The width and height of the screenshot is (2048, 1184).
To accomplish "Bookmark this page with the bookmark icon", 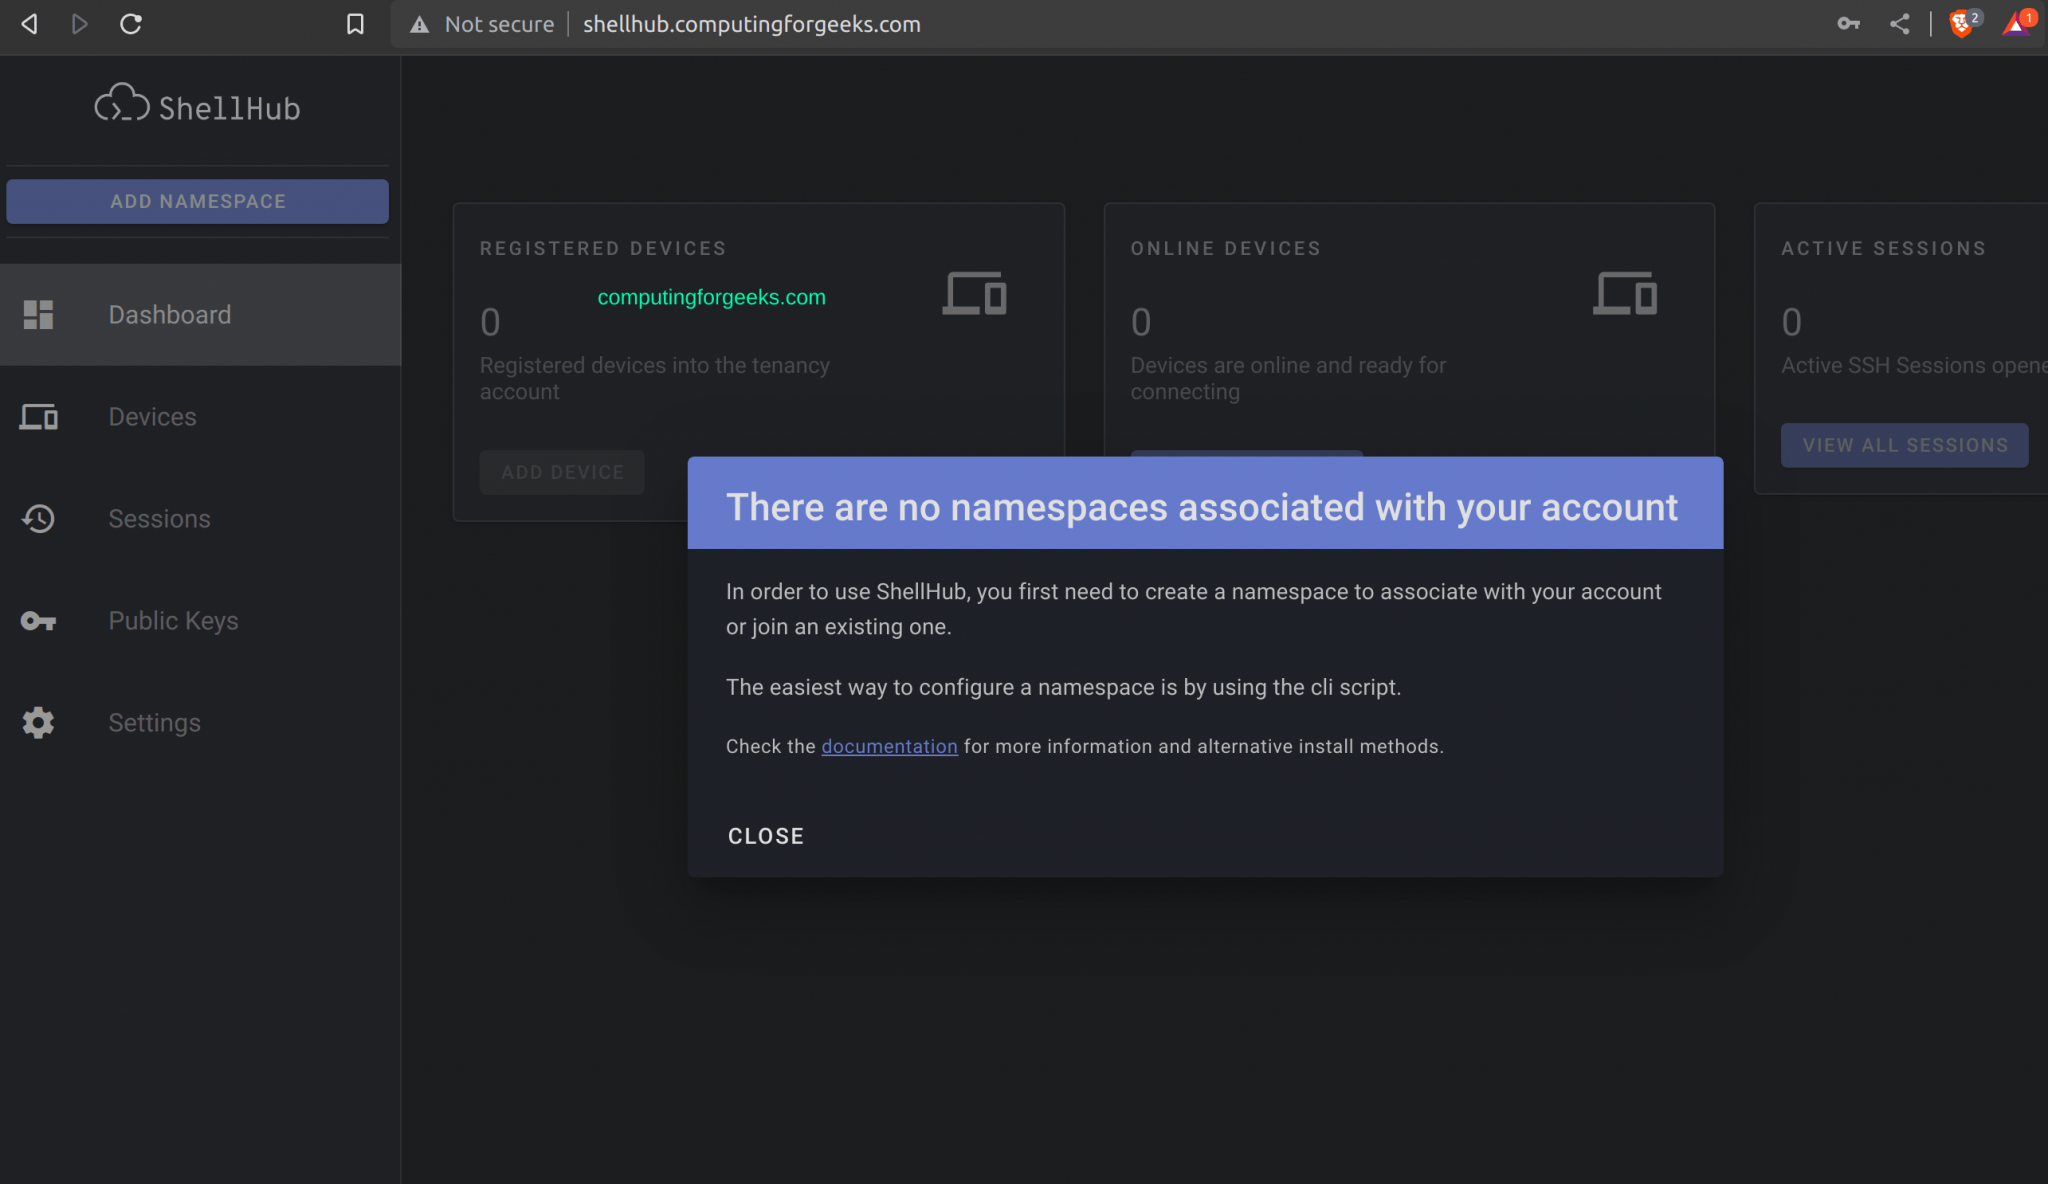I will point(355,23).
